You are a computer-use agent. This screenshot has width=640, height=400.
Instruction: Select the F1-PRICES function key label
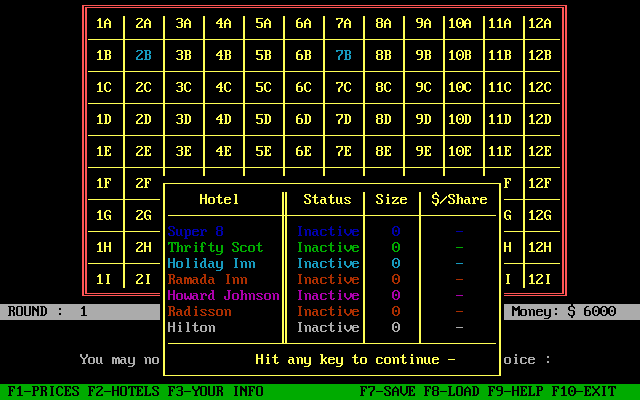click(x=43, y=391)
